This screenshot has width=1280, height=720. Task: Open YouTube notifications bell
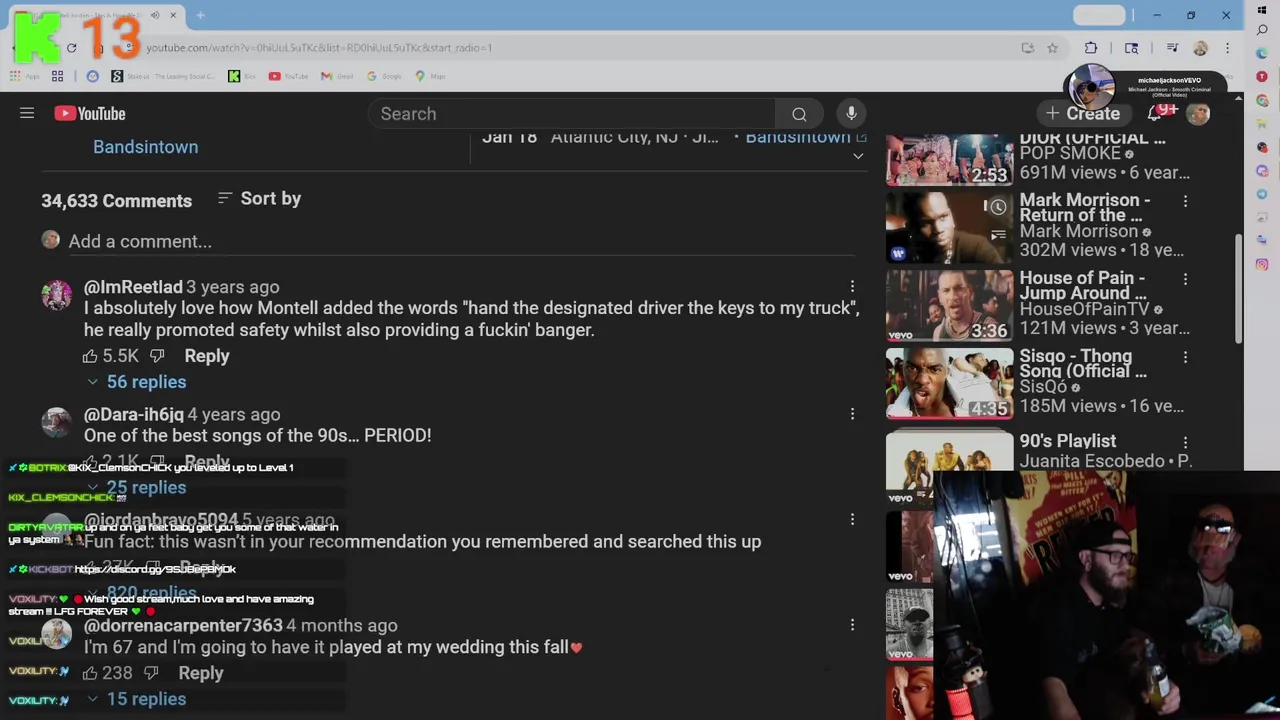[1156, 114]
